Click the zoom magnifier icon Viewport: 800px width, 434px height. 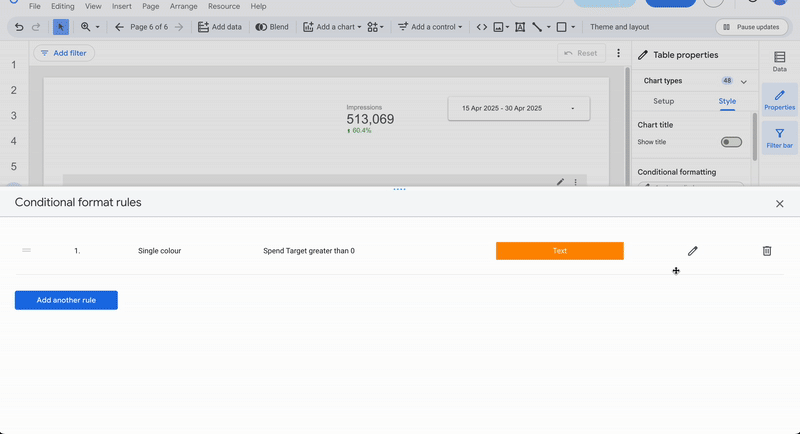click(x=85, y=27)
